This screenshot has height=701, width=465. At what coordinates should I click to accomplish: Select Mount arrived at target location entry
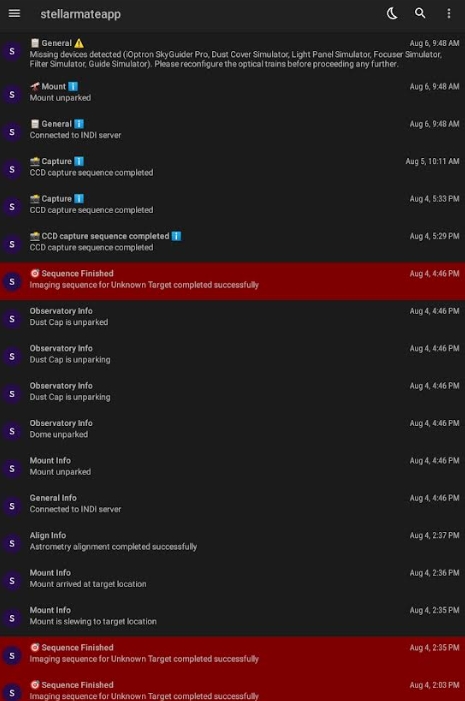[x=232, y=580]
